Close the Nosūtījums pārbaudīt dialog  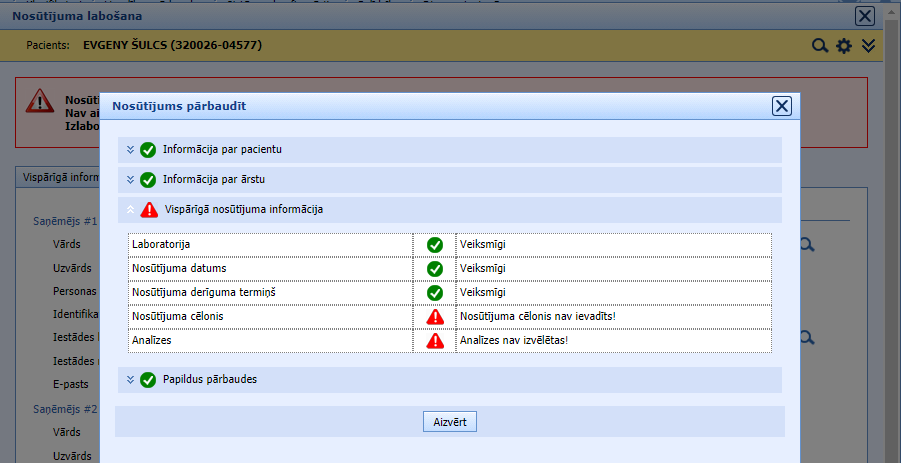pos(782,107)
